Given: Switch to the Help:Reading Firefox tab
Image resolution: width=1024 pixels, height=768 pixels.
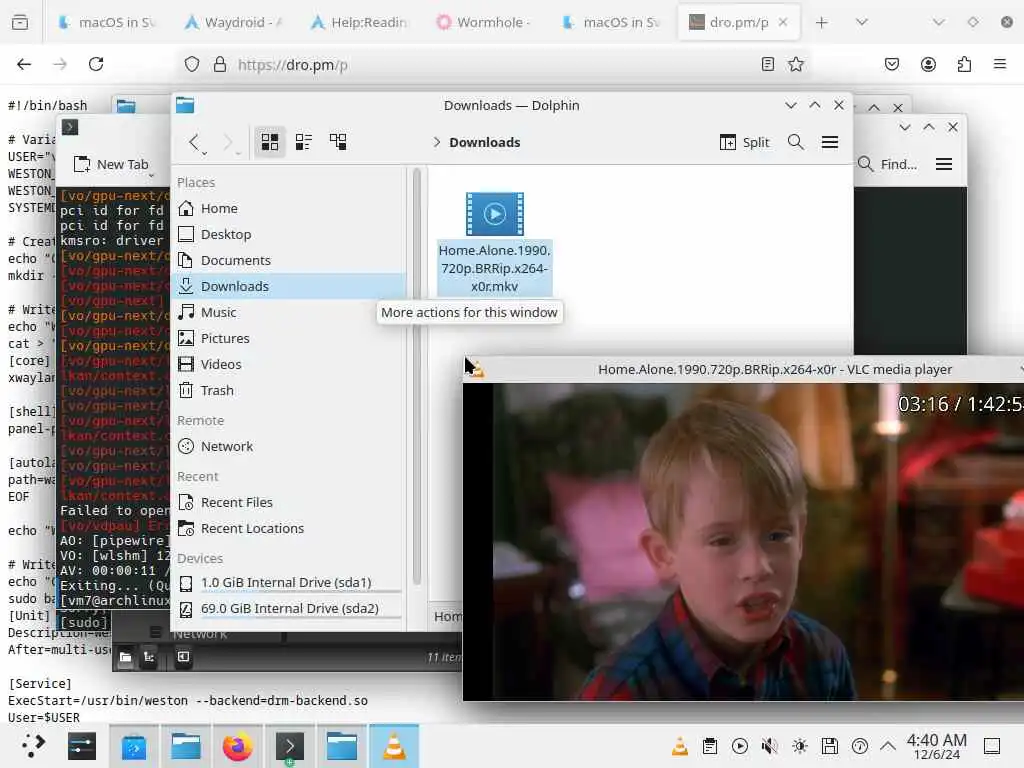Looking at the screenshot, I should coord(359,22).
